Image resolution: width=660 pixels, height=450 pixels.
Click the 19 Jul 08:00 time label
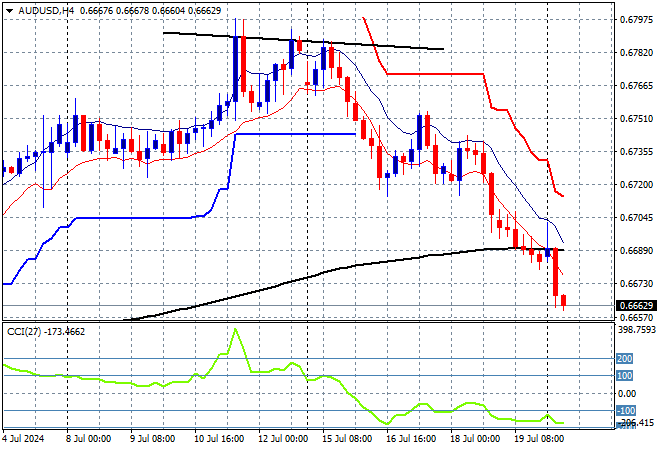539,439
